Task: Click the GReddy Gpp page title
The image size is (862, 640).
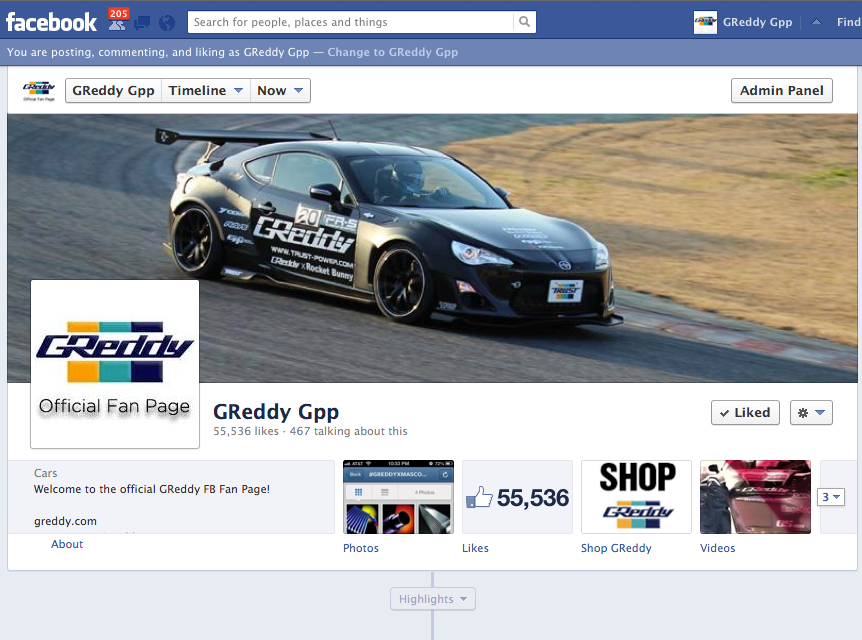Action: tap(276, 412)
